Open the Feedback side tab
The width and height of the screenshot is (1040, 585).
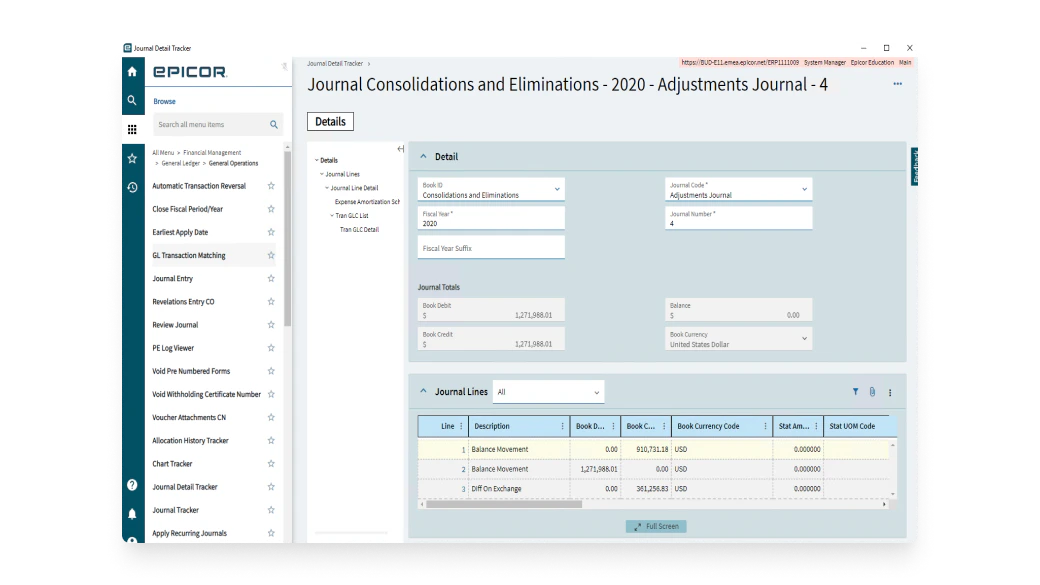[915, 166]
